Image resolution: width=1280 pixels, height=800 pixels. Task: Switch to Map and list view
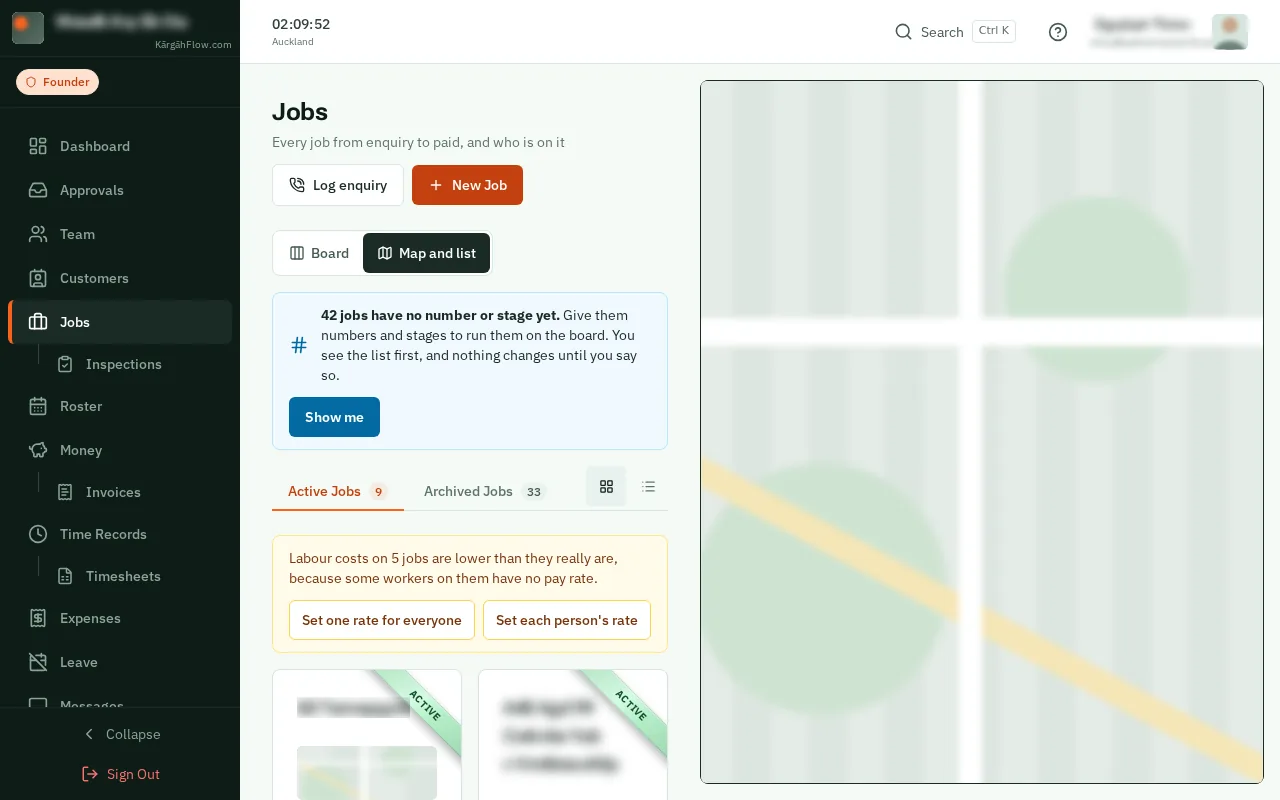[x=426, y=253]
